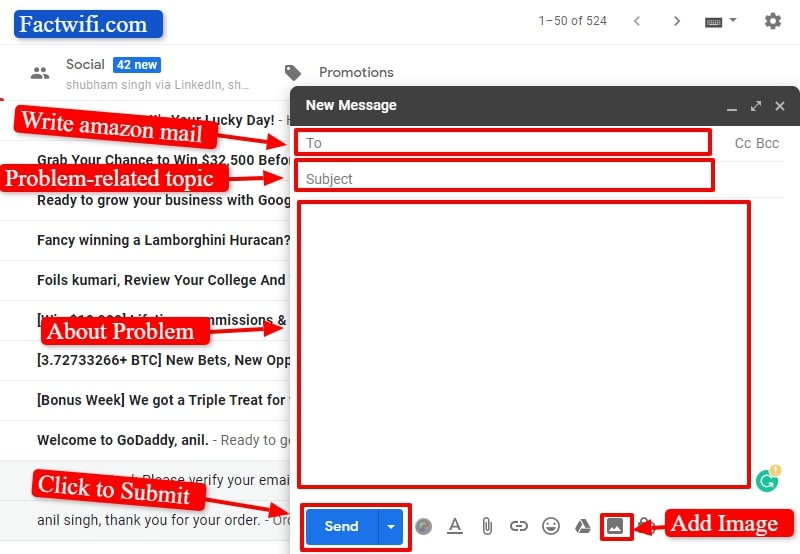800x554 pixels.
Task: Go to the next page of emails
Action: point(677,21)
